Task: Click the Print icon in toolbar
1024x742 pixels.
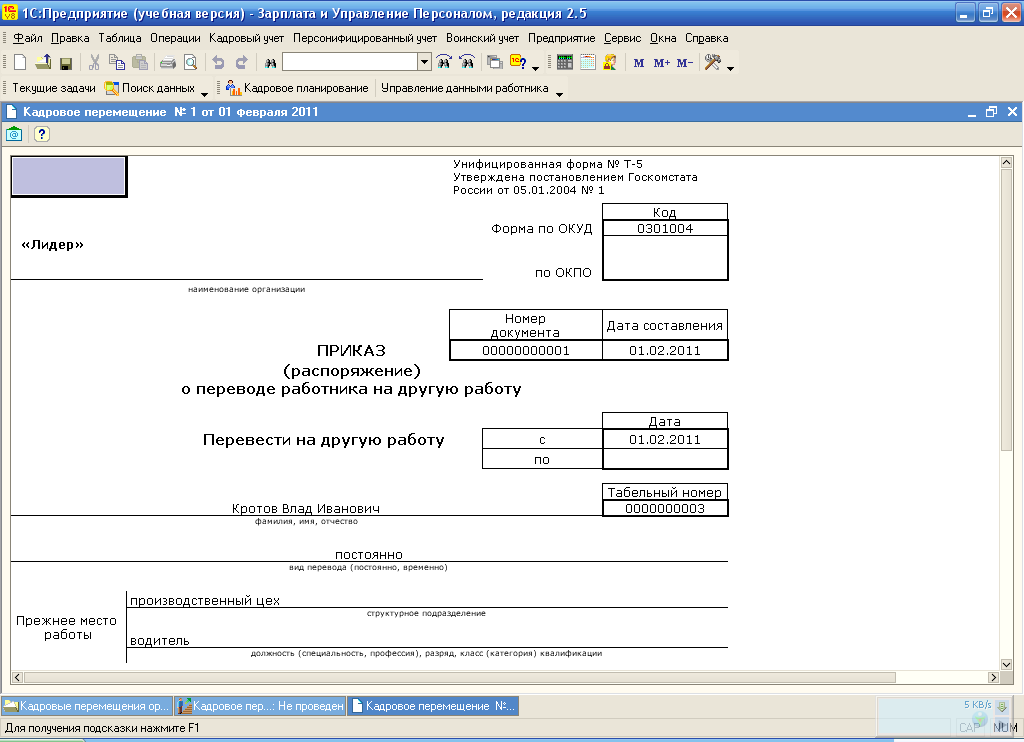Action: pyautogui.click(x=168, y=62)
